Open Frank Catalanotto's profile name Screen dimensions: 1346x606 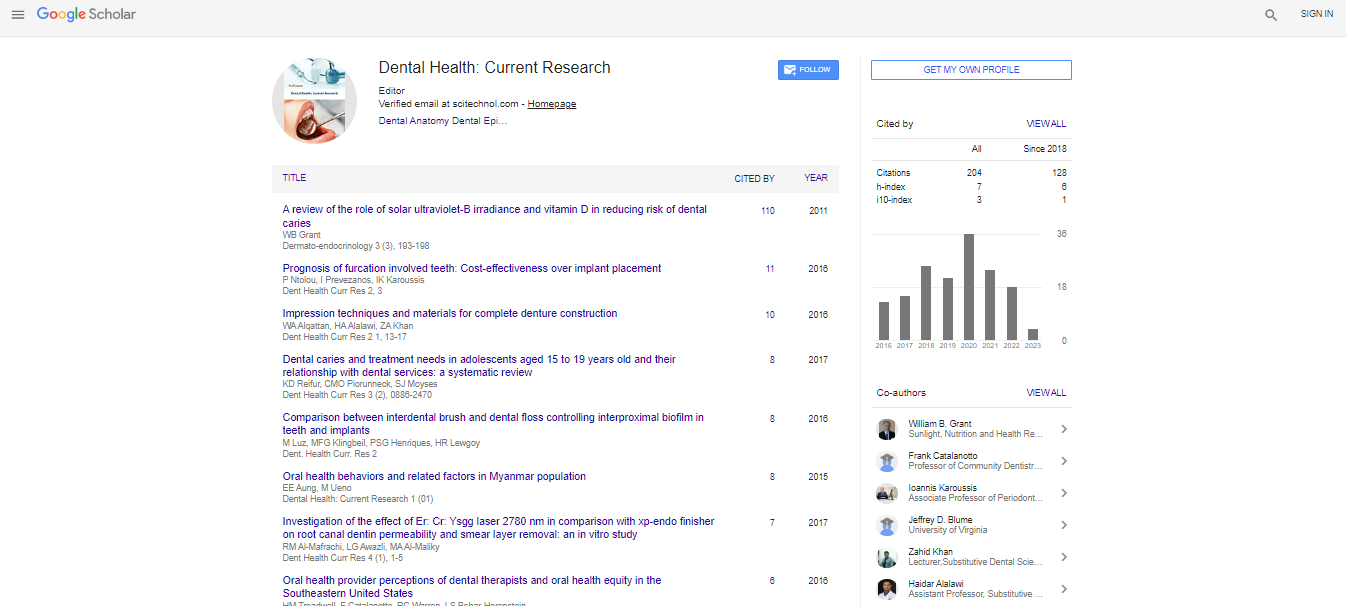pyautogui.click(x=943, y=456)
